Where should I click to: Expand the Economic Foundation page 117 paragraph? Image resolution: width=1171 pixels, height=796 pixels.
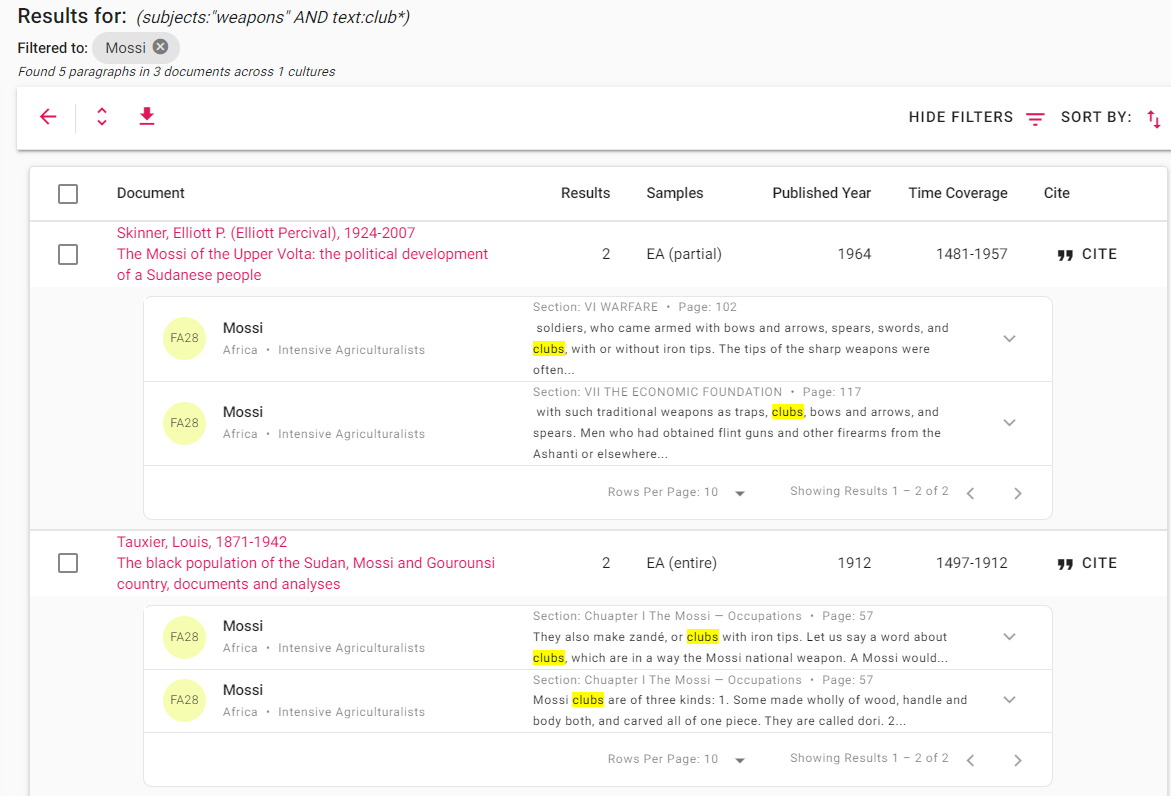(1009, 422)
